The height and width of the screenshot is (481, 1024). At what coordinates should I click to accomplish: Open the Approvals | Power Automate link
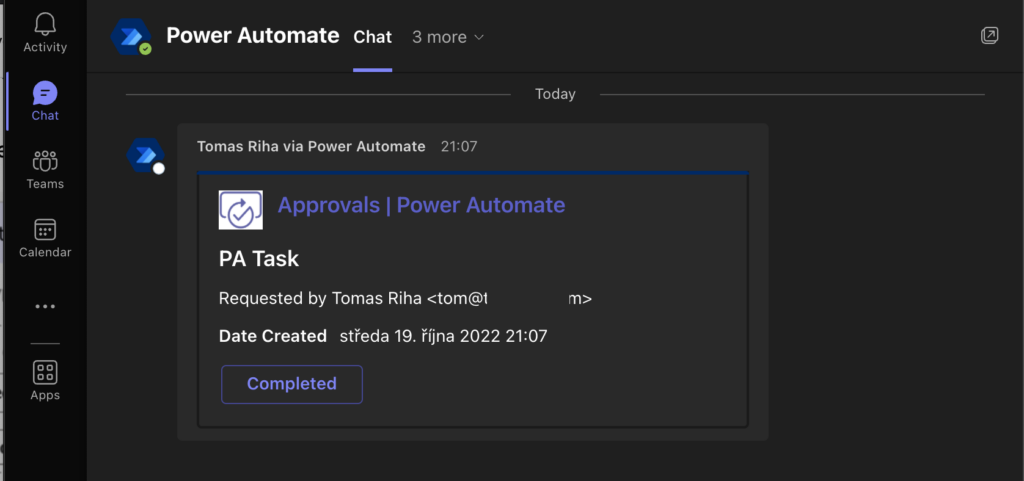(x=421, y=205)
